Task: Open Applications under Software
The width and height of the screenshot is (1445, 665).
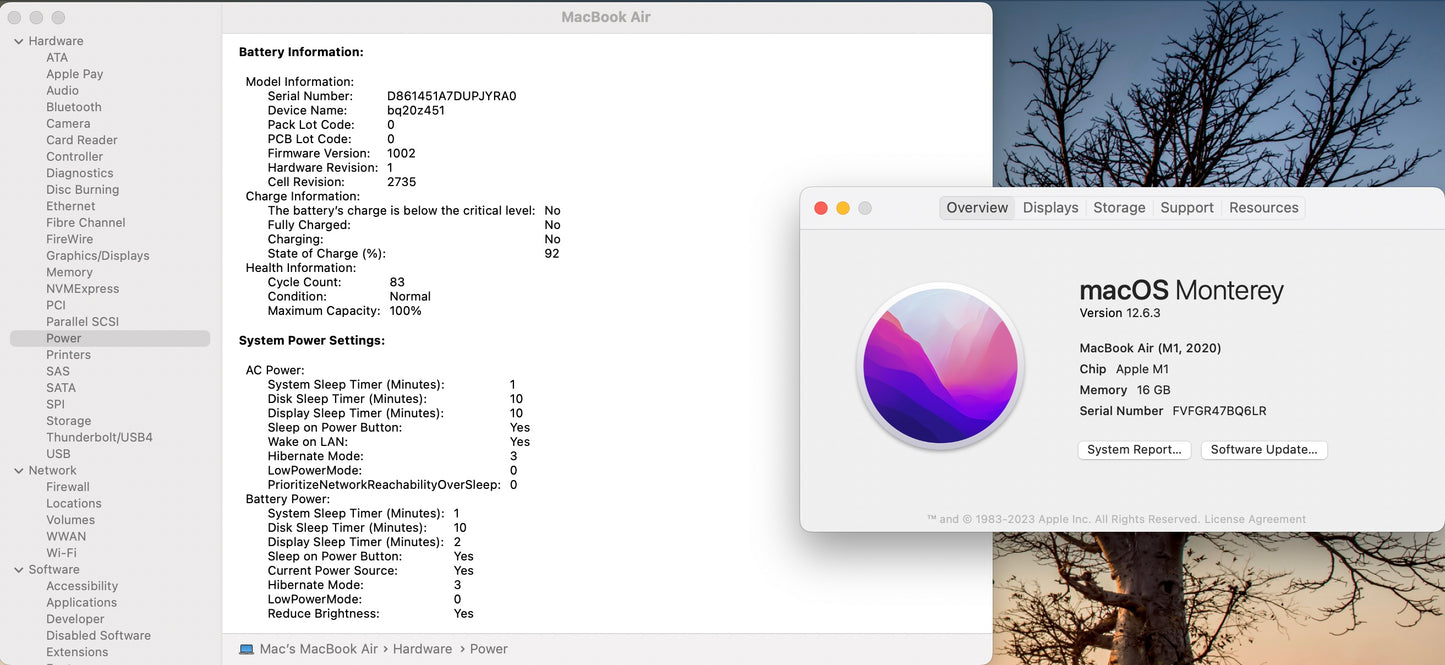Action: (x=81, y=603)
